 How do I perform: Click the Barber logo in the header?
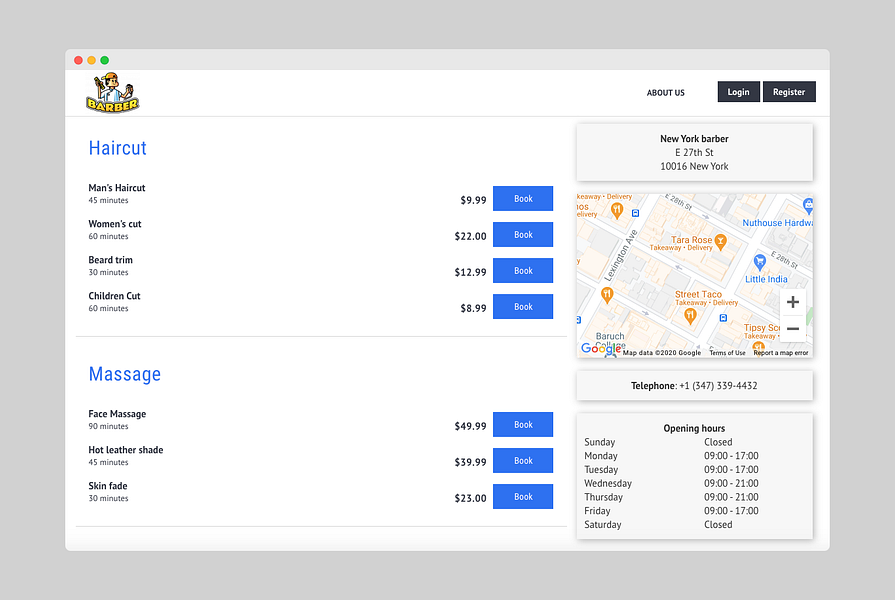coord(112,92)
